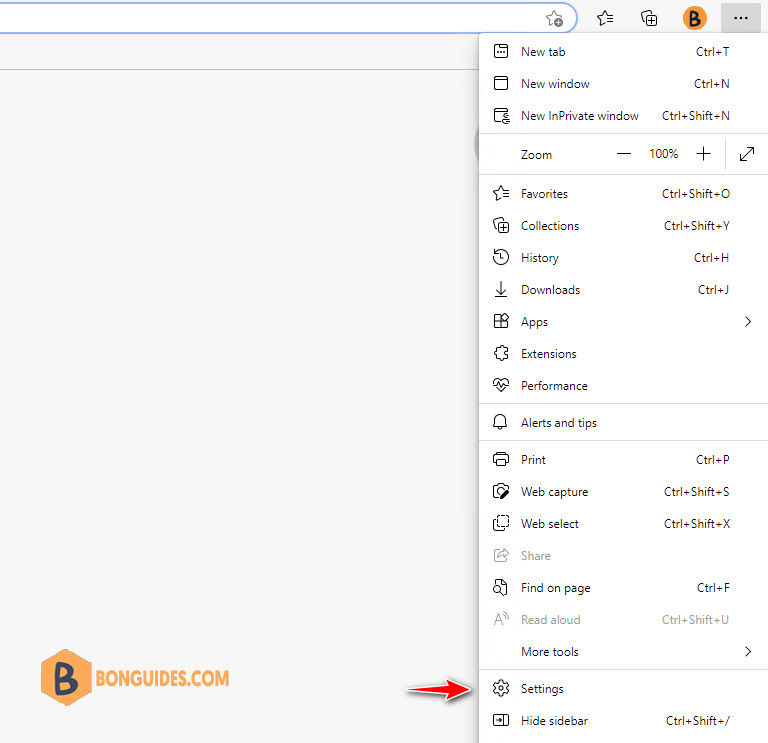Click the Downloads arrow icon

501,290
